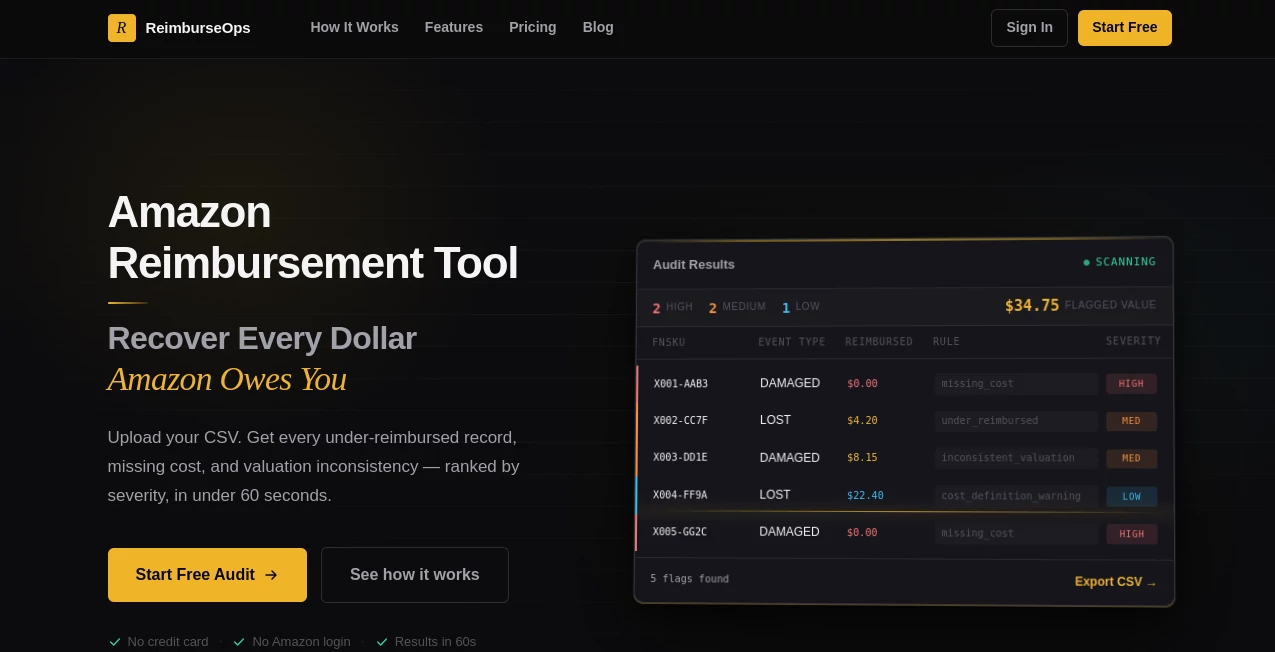Screen dimensions: 1275x652
Task: Open the Pricing nav link
Action: click(x=533, y=27)
